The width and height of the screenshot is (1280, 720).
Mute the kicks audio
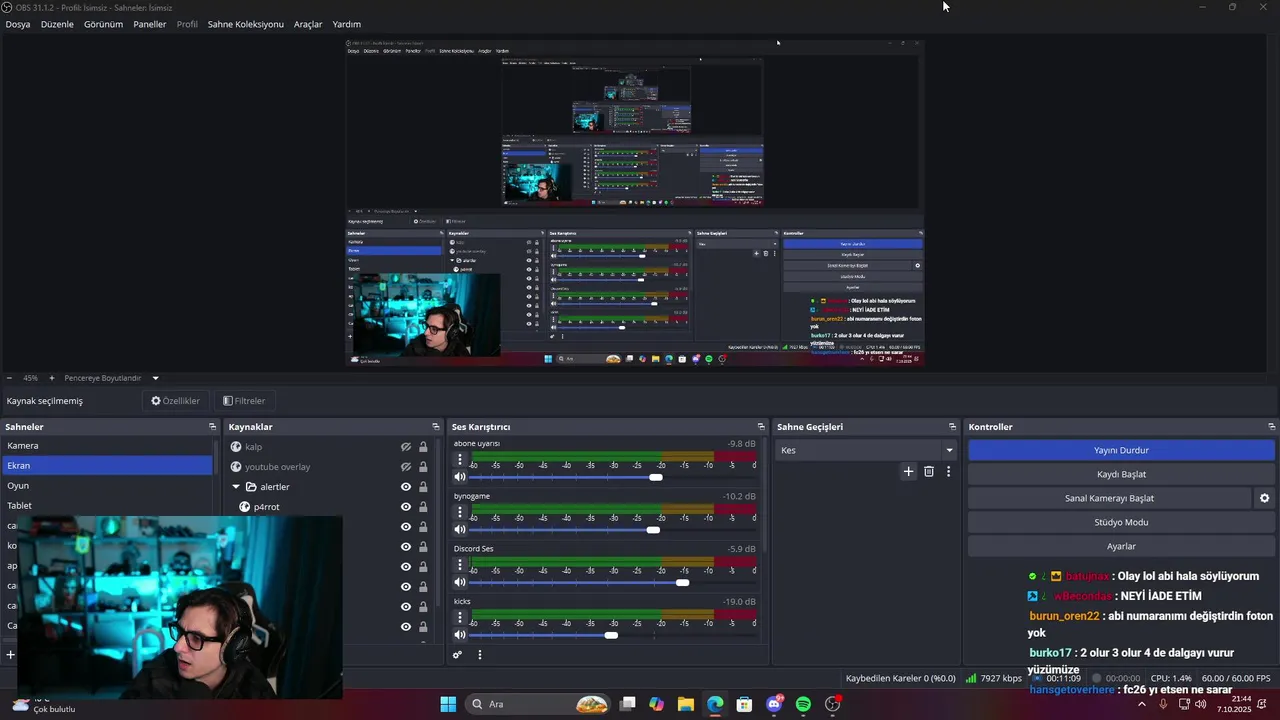pos(460,635)
